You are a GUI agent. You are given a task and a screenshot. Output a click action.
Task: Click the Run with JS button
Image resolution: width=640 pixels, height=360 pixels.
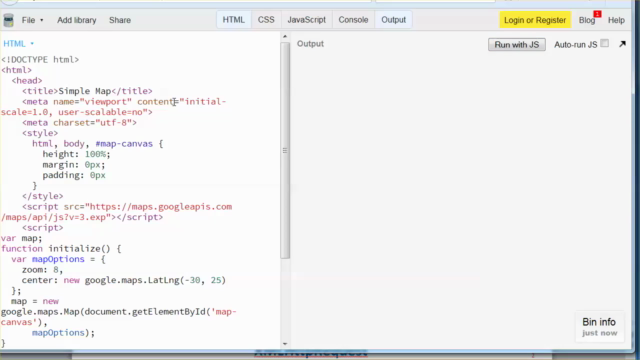(x=517, y=44)
